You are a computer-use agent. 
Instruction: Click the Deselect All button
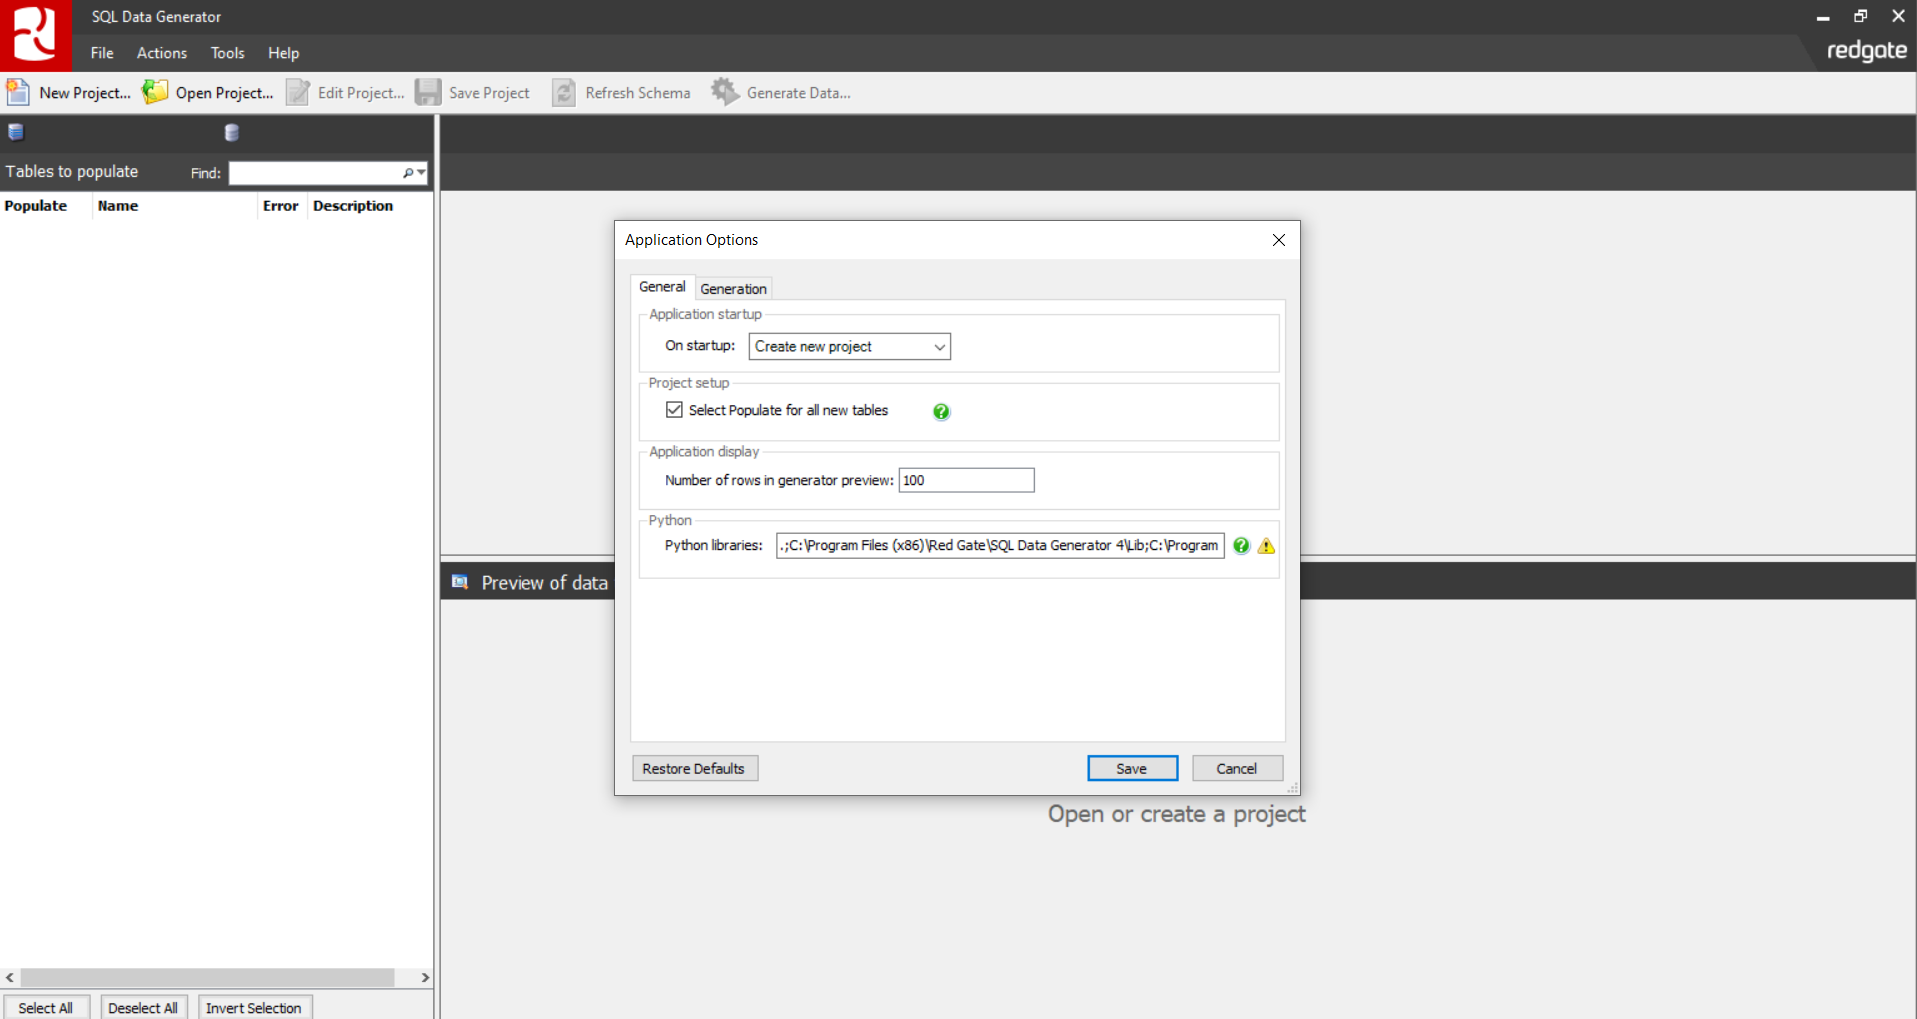(x=143, y=1007)
